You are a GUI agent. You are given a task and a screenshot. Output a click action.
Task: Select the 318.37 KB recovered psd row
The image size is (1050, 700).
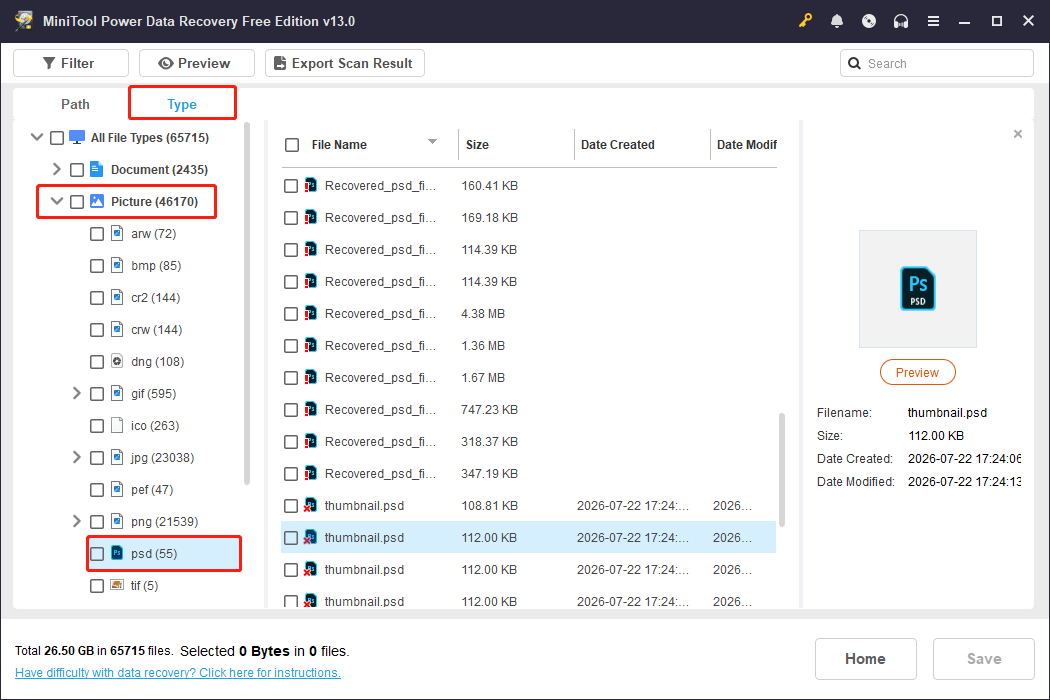528,441
